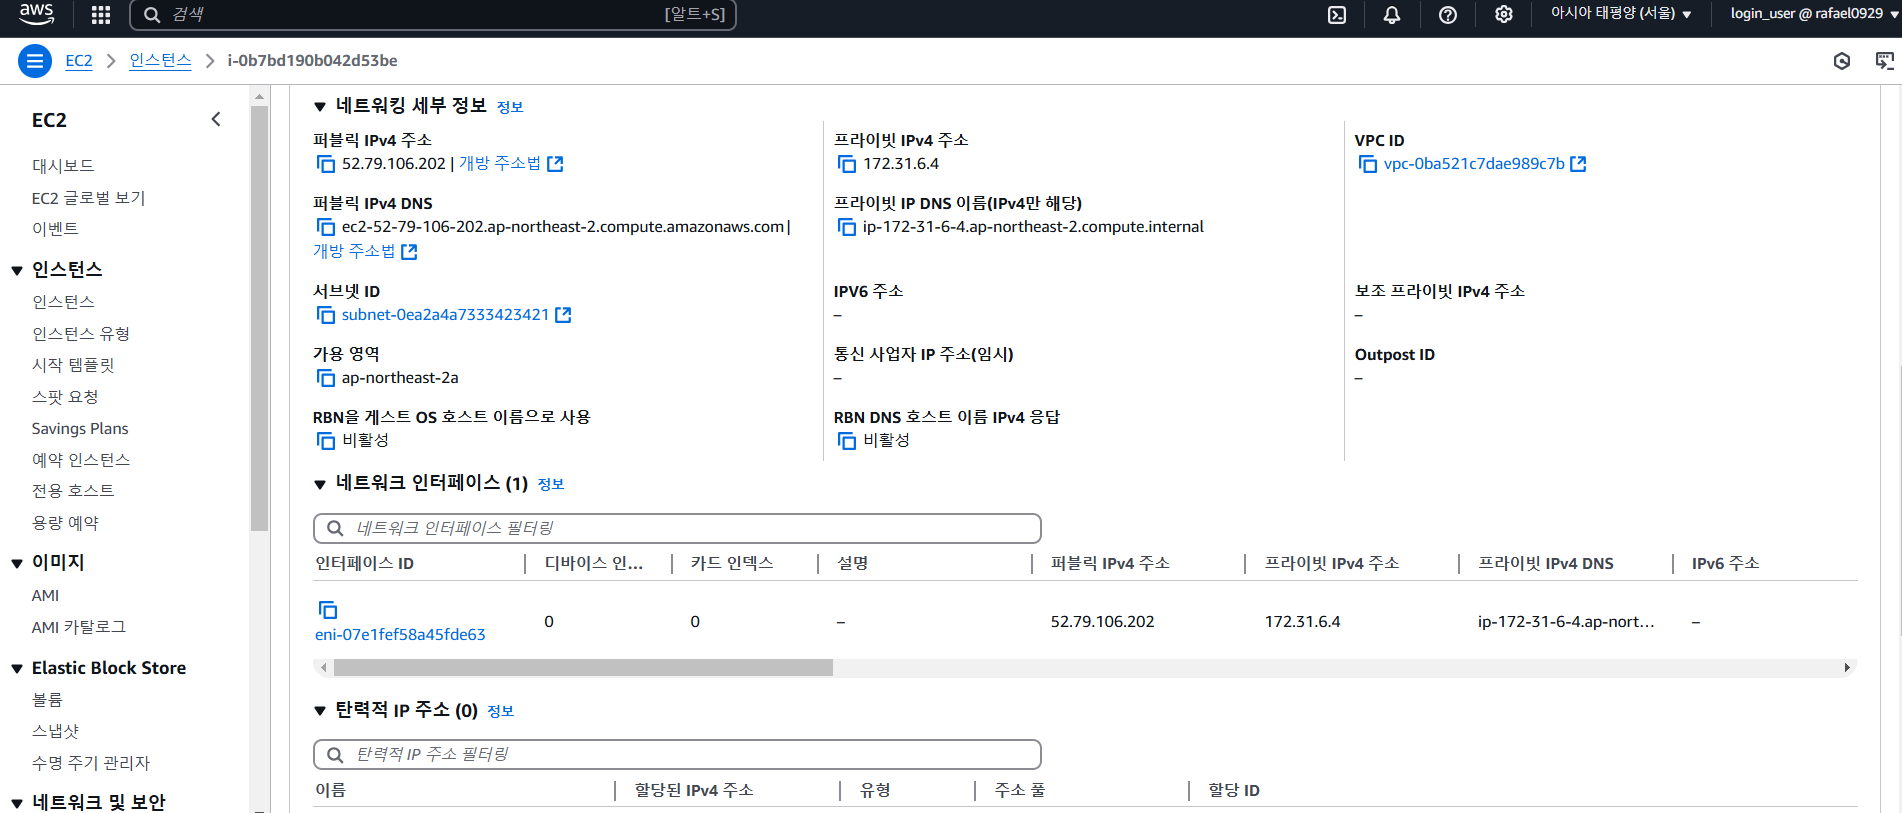Open 스냅샷 under Elastic Block Store
1902x813 pixels.
55,732
